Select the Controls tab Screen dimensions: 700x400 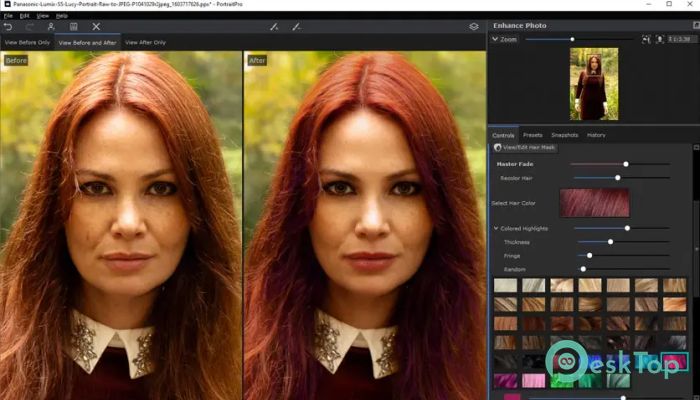(x=503, y=135)
